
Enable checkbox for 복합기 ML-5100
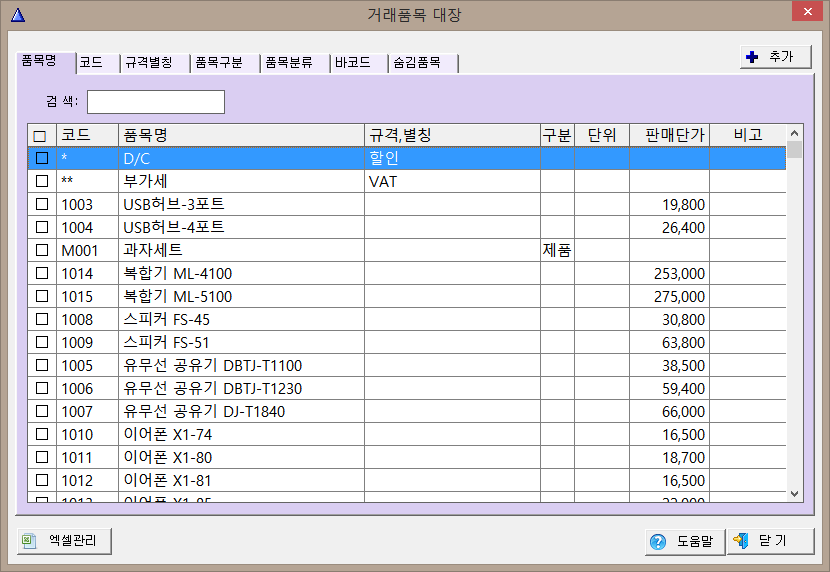42,296
